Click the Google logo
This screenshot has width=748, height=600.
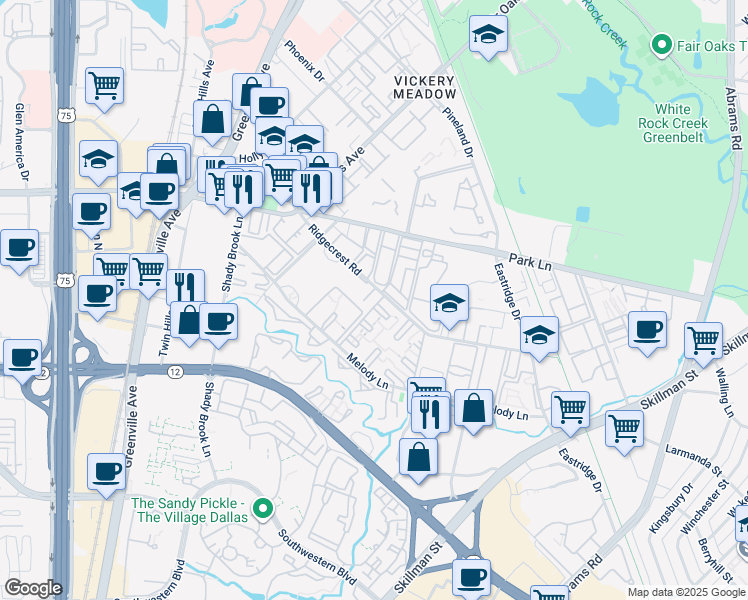click(33, 588)
